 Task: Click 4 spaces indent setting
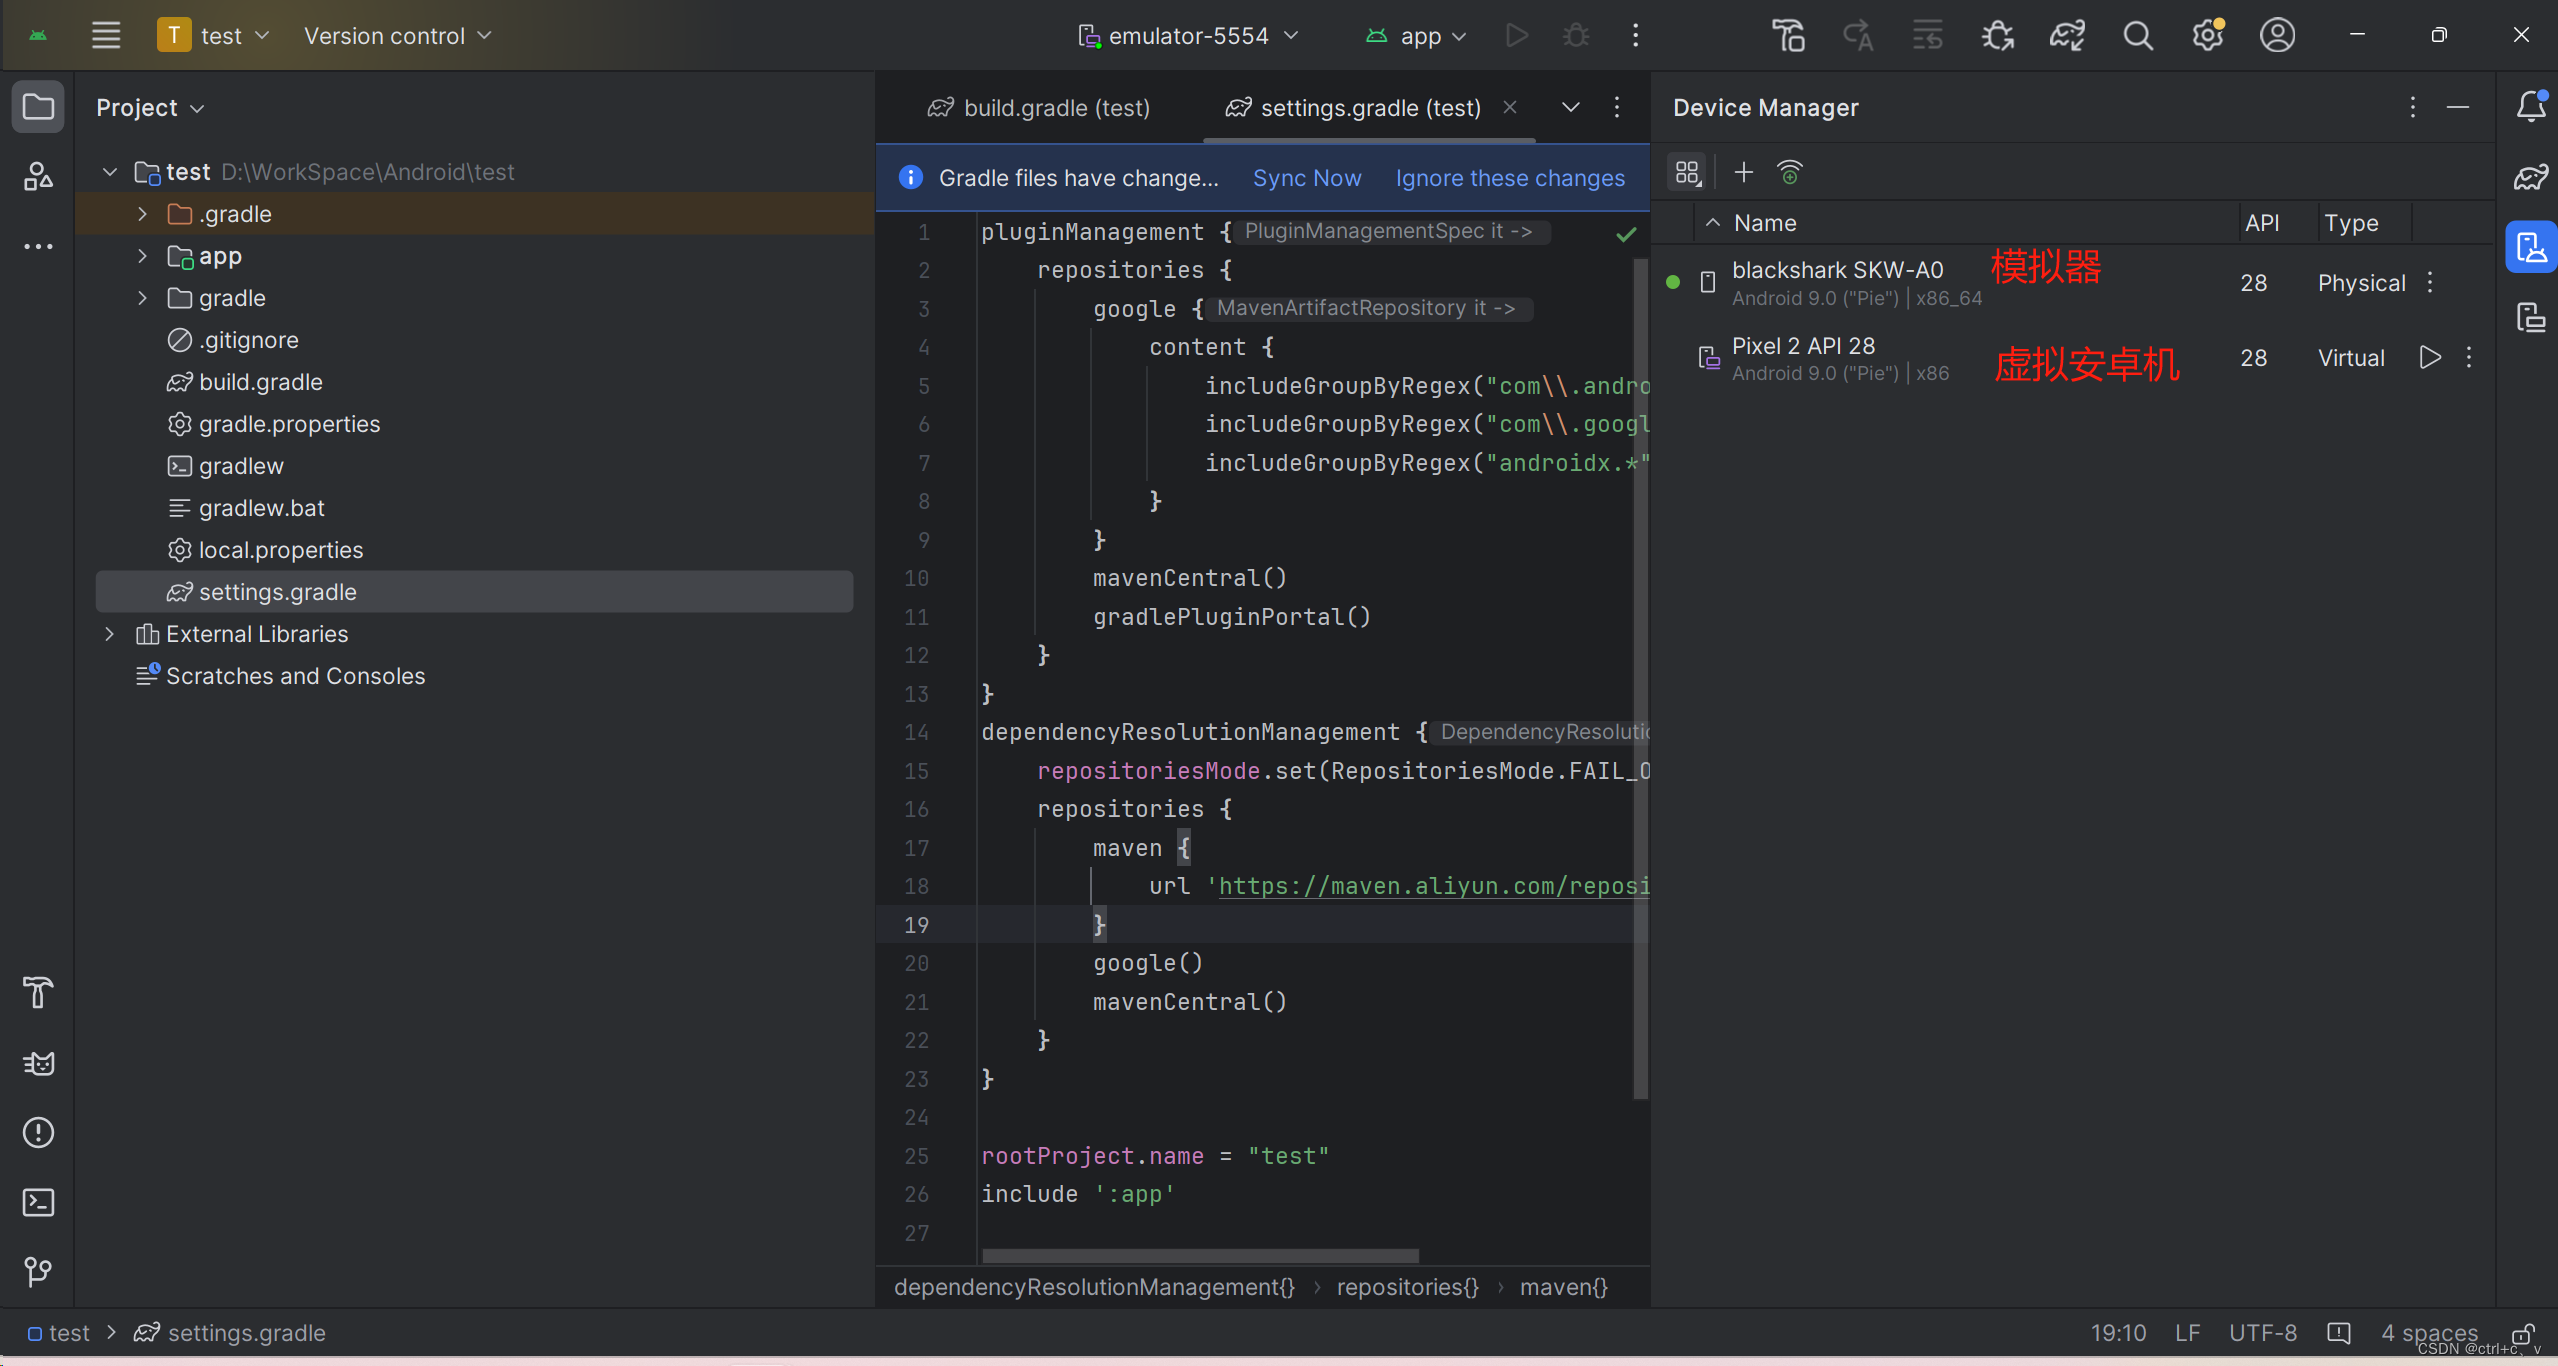[x=2429, y=1333]
